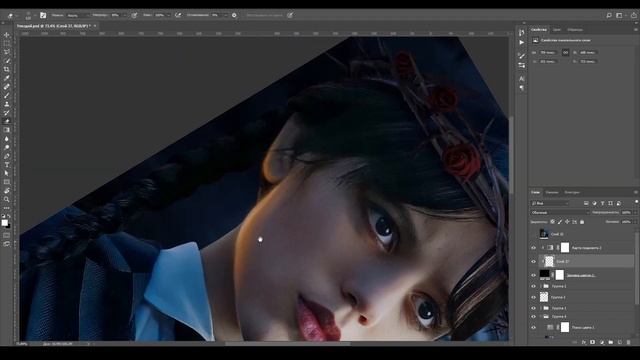The image size is (640, 360).
Task: Click the foreground color swatch
Action: [x=4, y=222]
